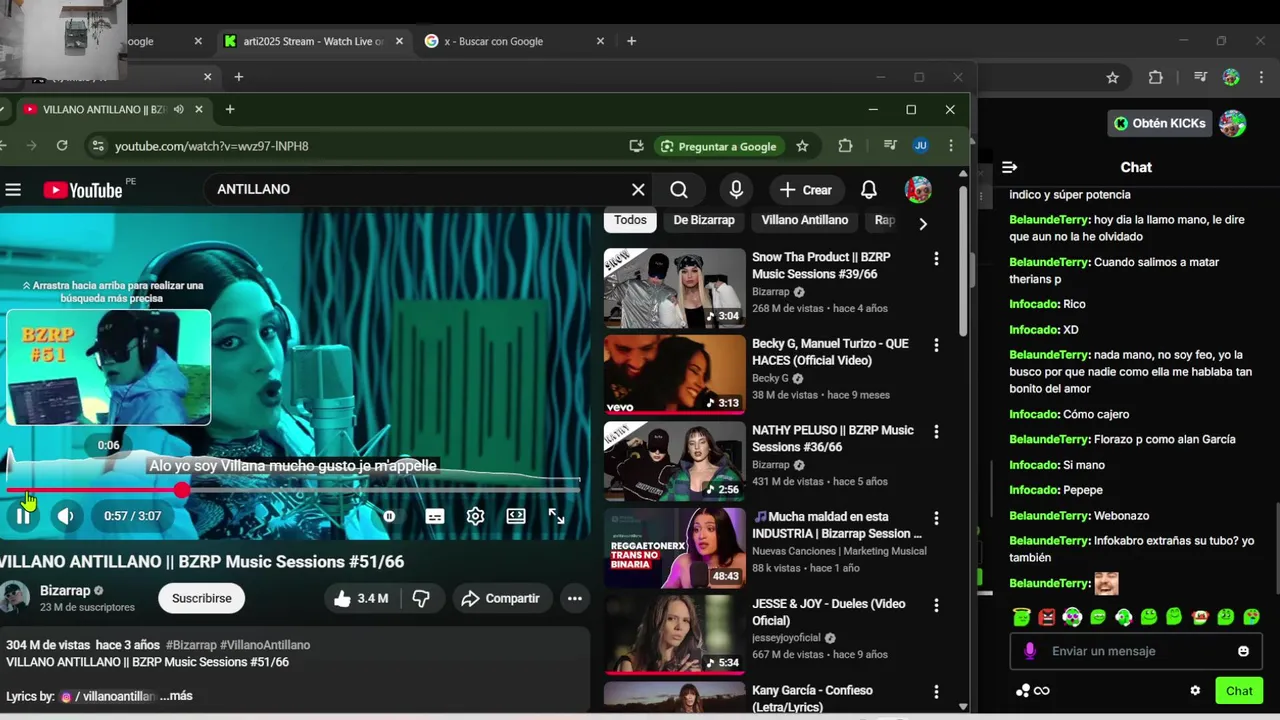This screenshot has height=720, width=1280.
Task: Open options for JESSE & JOY Dueles video
Action: coord(936,605)
